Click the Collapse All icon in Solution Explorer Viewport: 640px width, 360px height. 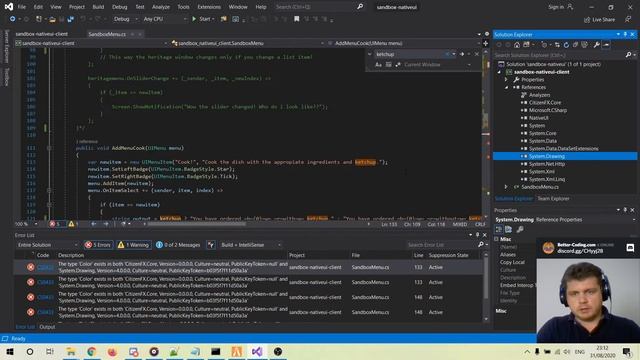click(x=575, y=45)
